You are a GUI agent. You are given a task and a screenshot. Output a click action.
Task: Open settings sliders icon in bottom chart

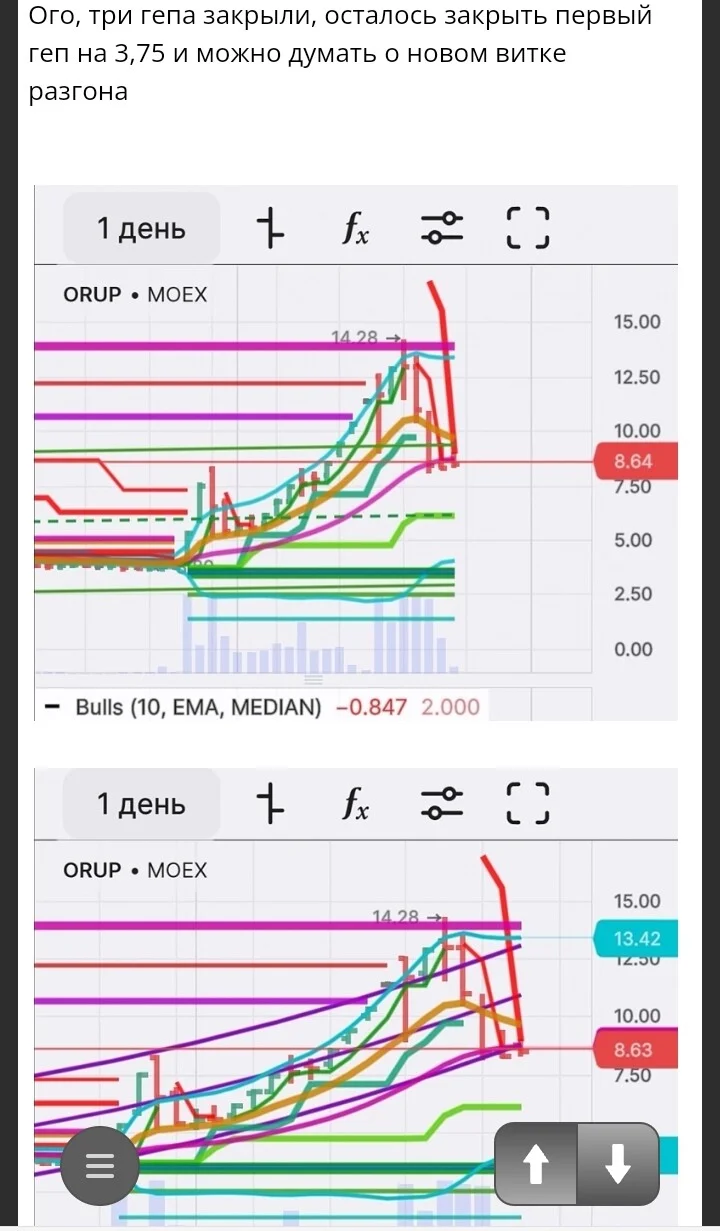click(x=442, y=803)
